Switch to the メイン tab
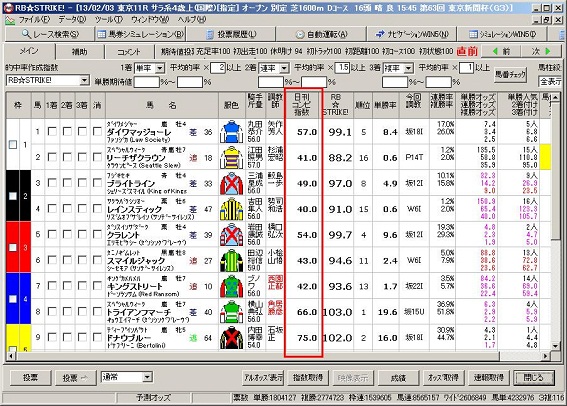Screen dimensions: 567x406 pos(29,51)
